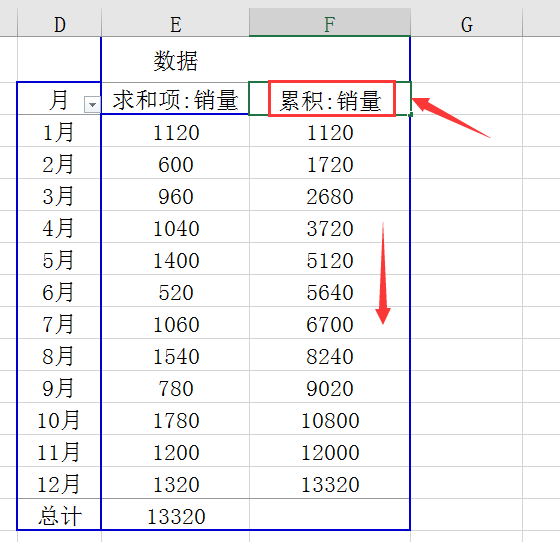Image resolution: width=560 pixels, height=542 pixels.
Task: Open the 月 field filter dropdown
Action: 92,105
